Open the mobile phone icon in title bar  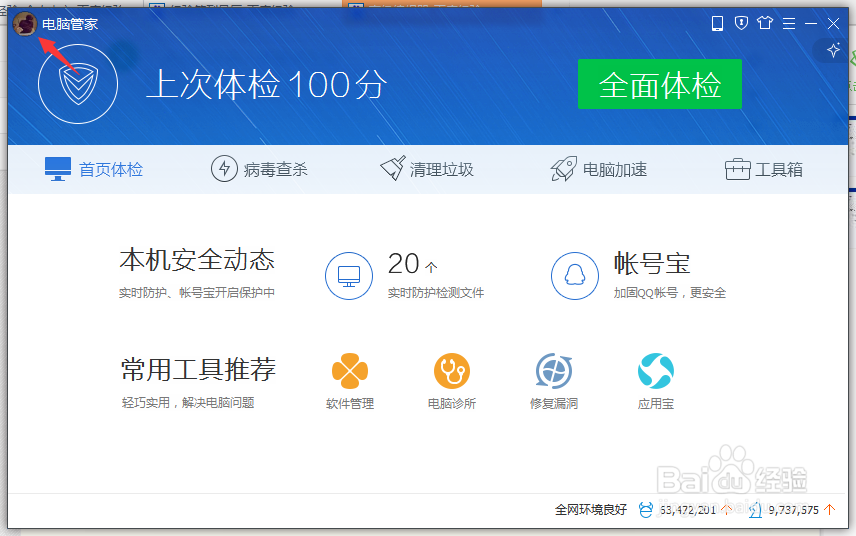(717, 23)
